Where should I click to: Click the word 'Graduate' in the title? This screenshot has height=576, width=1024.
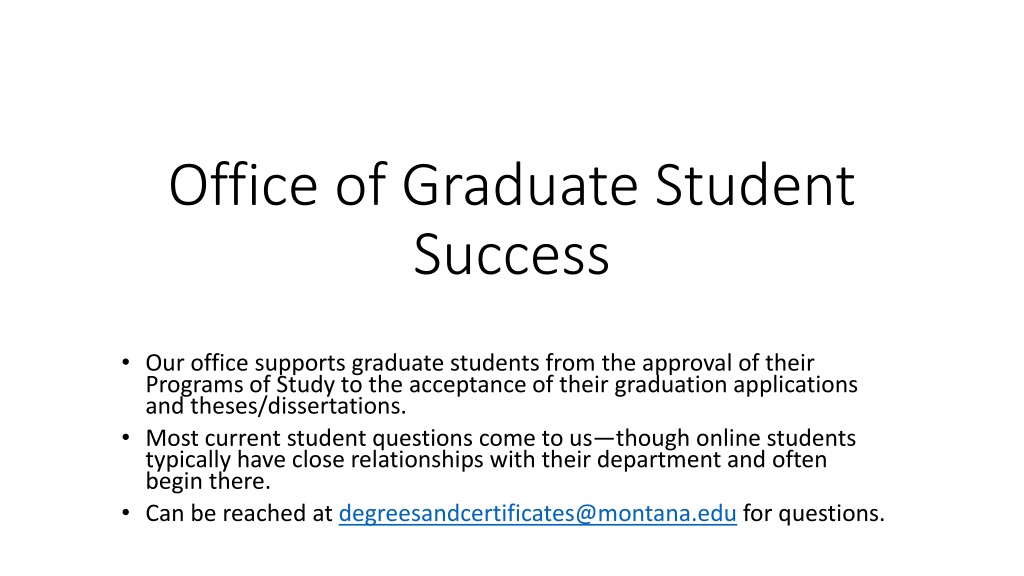tap(520, 185)
